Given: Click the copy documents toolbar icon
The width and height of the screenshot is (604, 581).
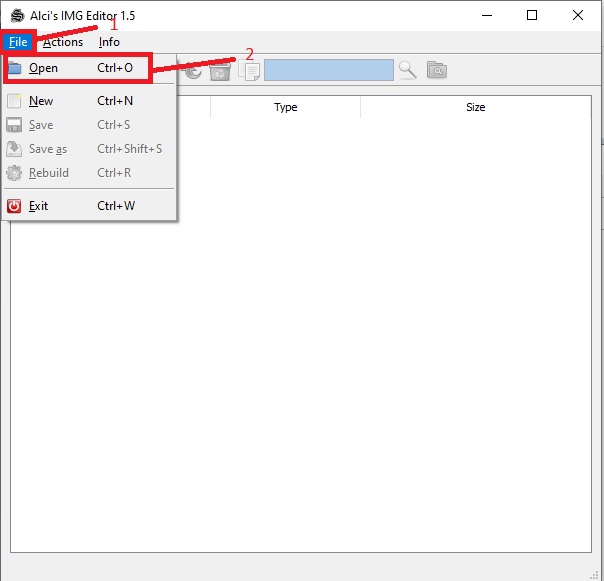Looking at the screenshot, I should (x=249, y=71).
